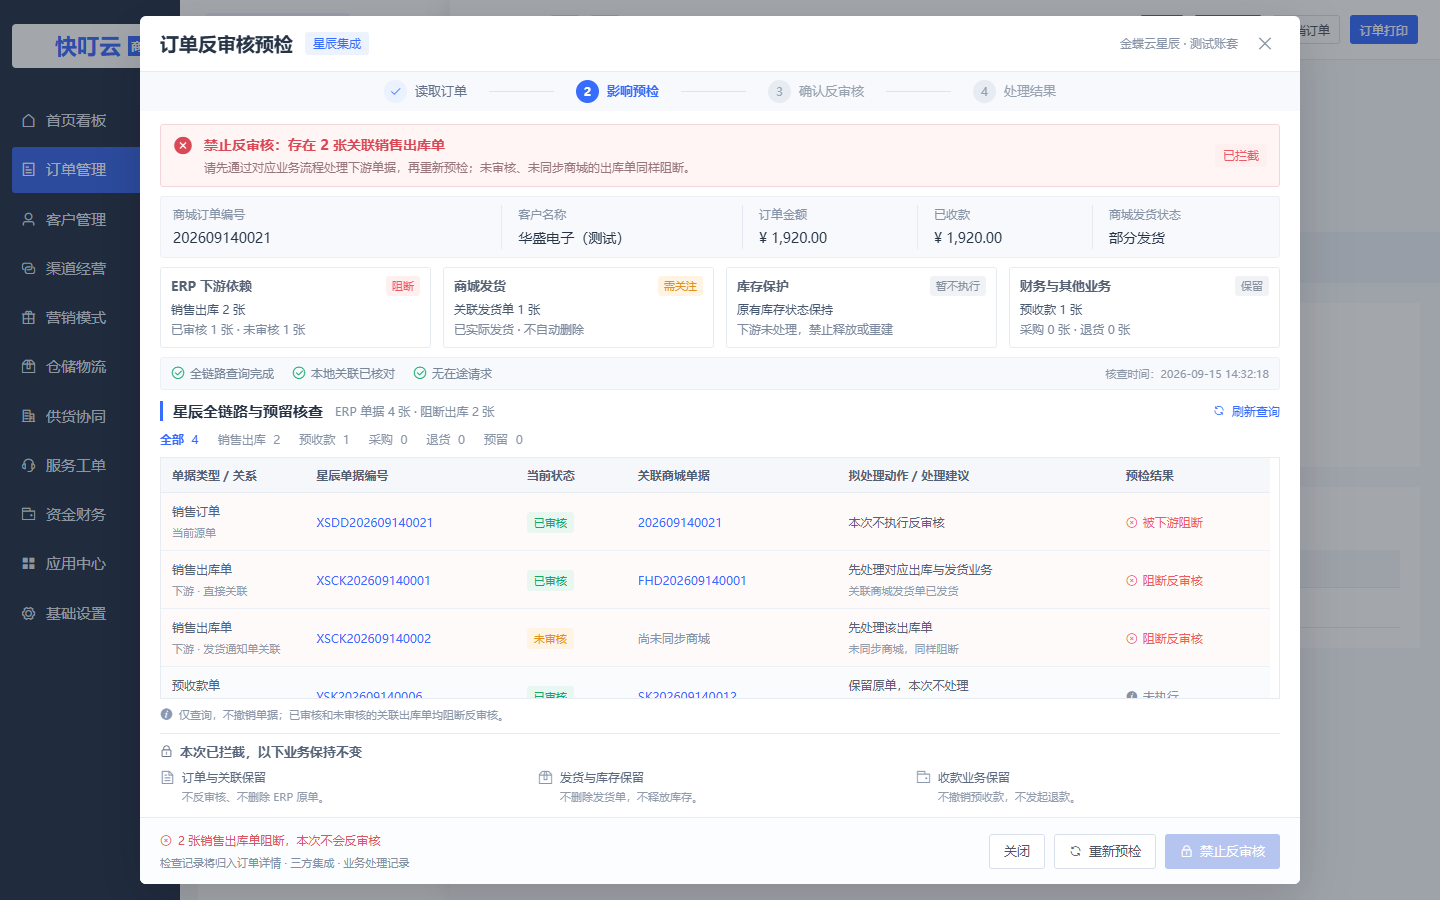Select the 预留 0 filter tab

(x=503, y=440)
